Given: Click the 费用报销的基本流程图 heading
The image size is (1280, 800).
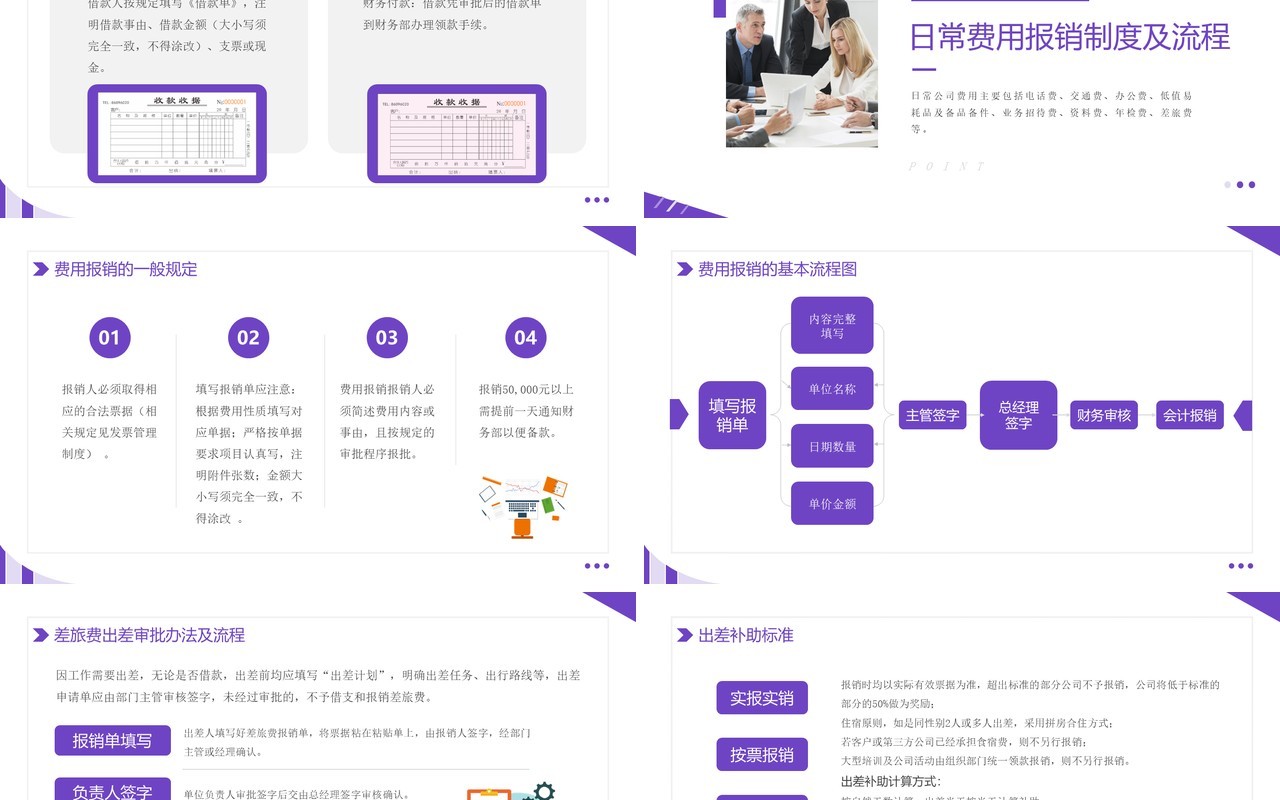Looking at the screenshot, I should [x=778, y=269].
